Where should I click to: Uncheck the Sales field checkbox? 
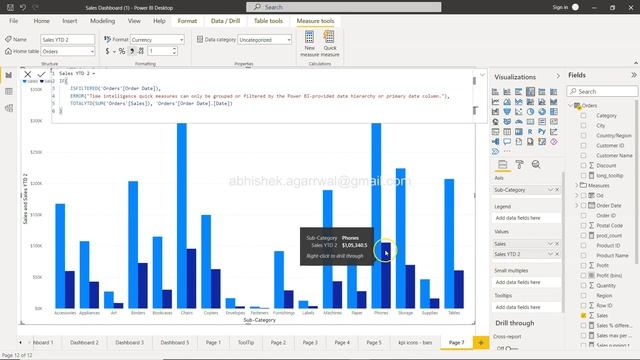pos(583,316)
